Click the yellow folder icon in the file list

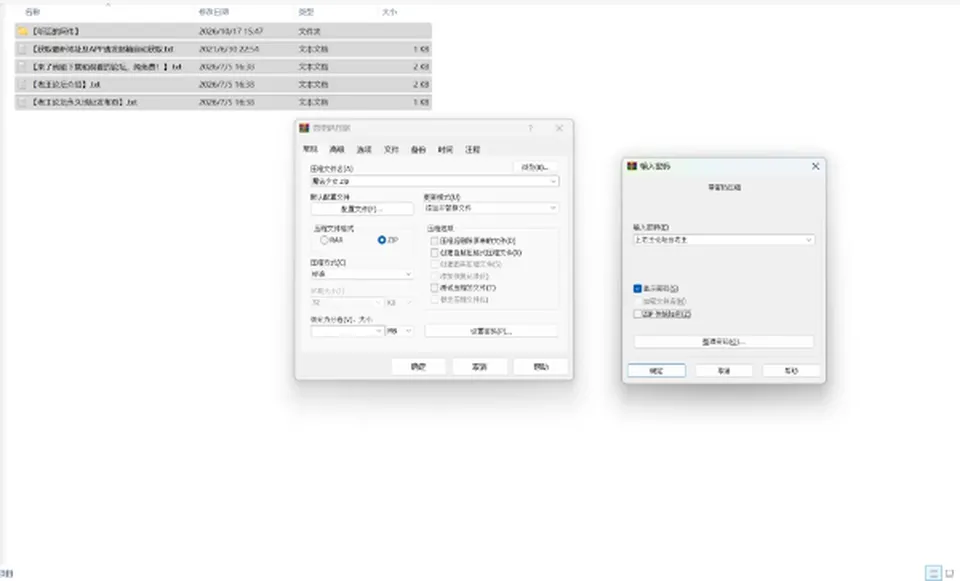click(x=23, y=31)
